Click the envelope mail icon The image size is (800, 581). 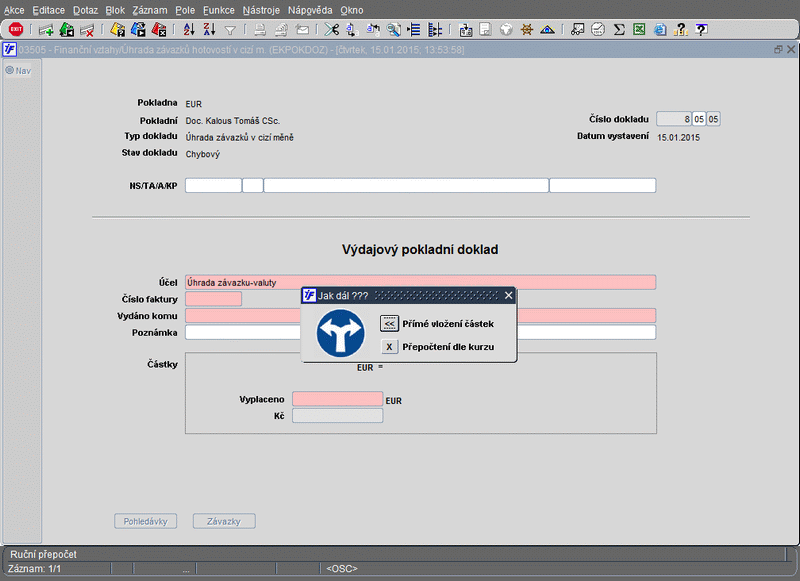point(302,30)
